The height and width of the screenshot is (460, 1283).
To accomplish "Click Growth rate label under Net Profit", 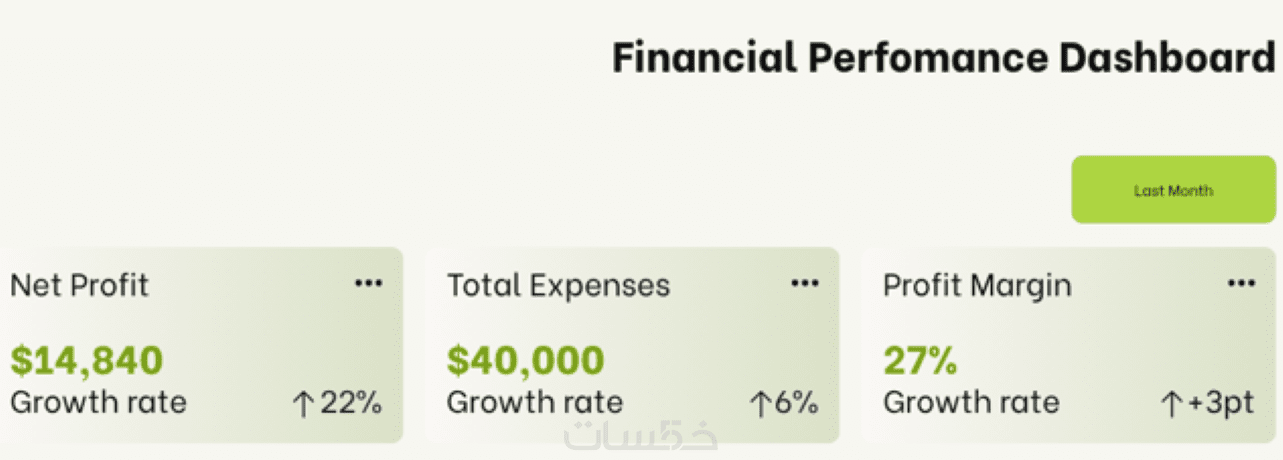I will coord(98,403).
